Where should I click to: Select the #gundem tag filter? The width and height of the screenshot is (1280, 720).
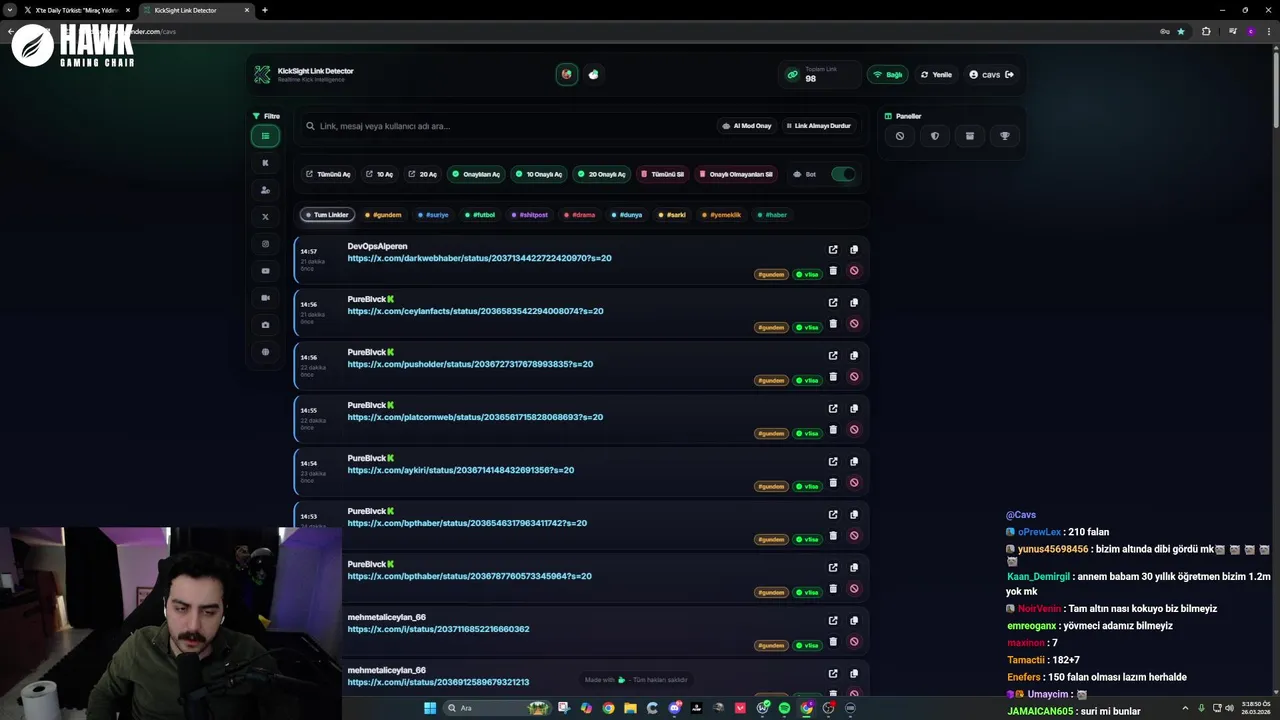coord(383,215)
